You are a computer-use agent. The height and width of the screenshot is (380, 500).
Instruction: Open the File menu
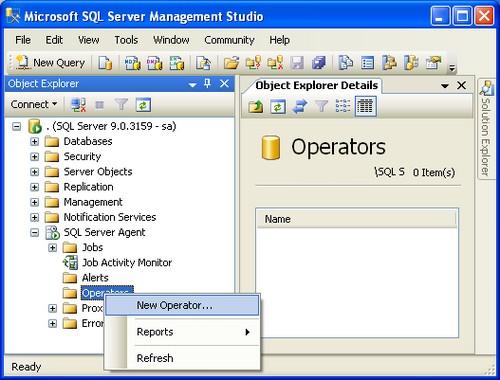[23, 40]
